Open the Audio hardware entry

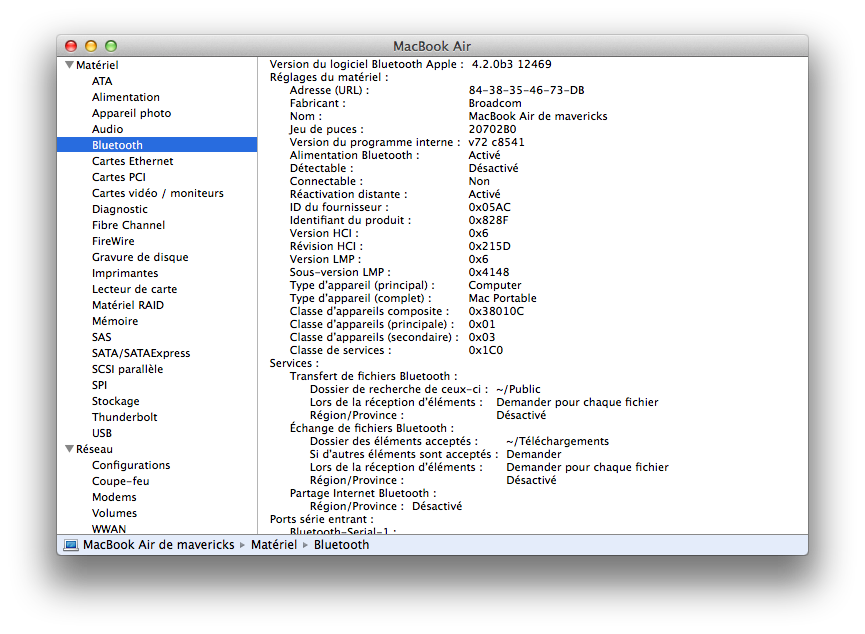(108, 129)
